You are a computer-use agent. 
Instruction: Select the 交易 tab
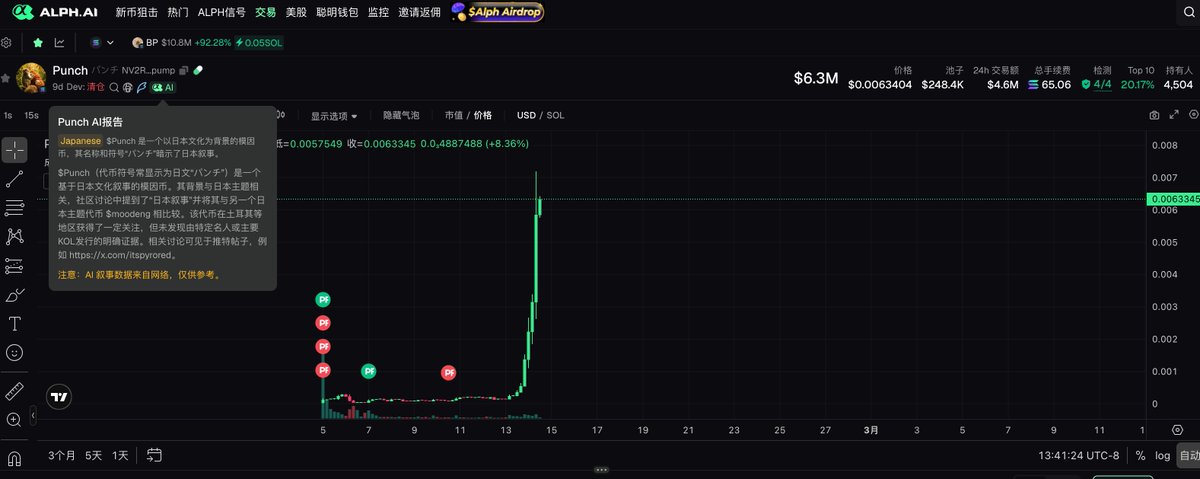265,12
